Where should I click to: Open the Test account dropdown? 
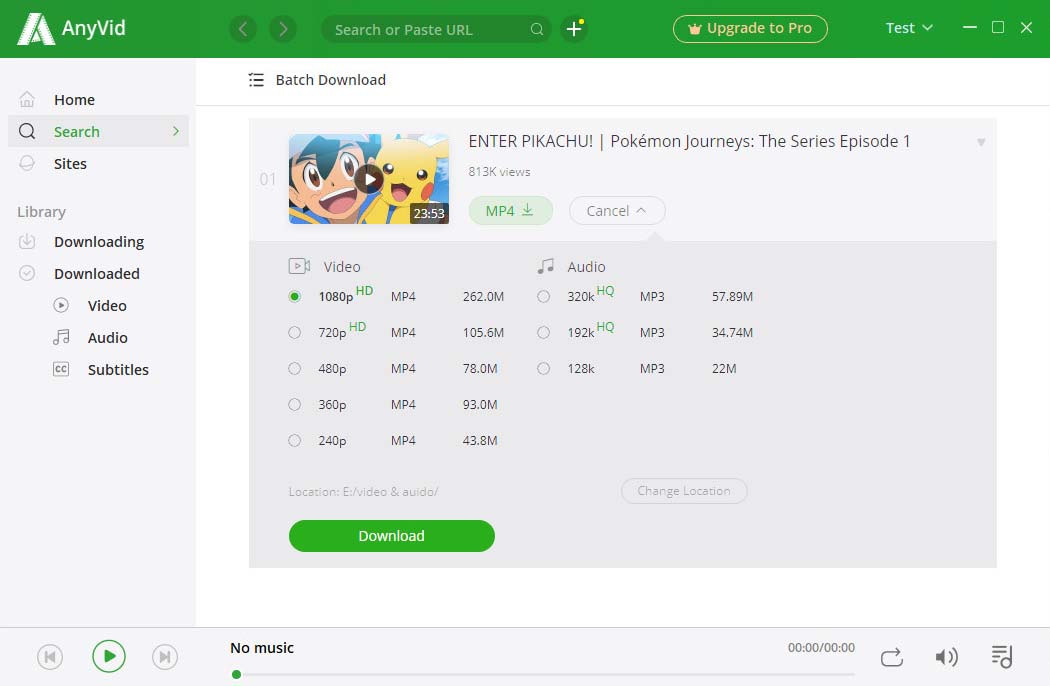click(909, 28)
